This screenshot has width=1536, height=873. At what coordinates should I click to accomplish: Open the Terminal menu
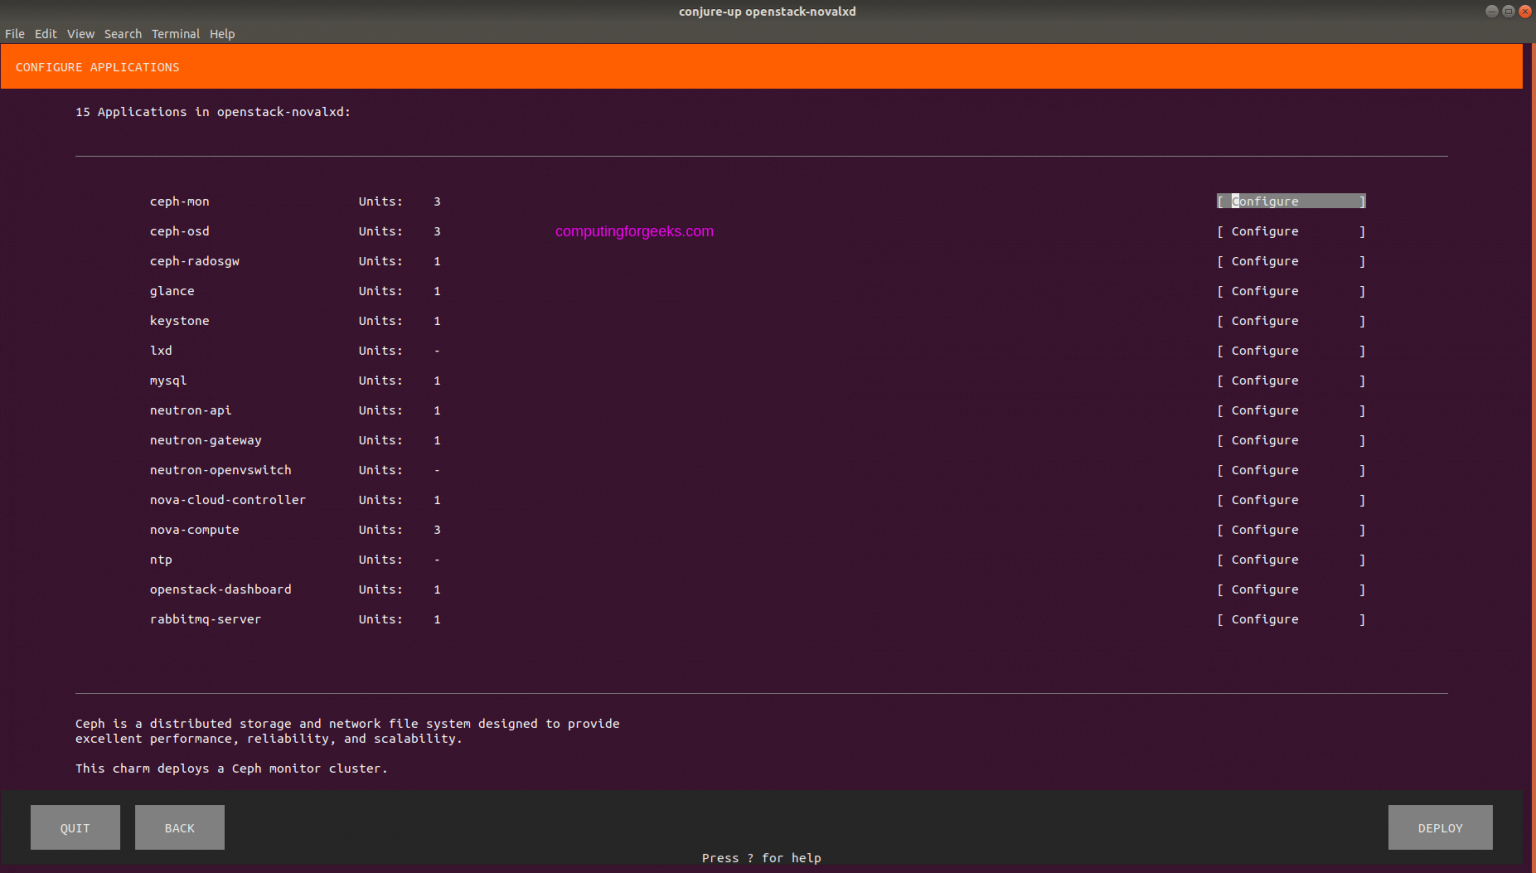click(176, 33)
